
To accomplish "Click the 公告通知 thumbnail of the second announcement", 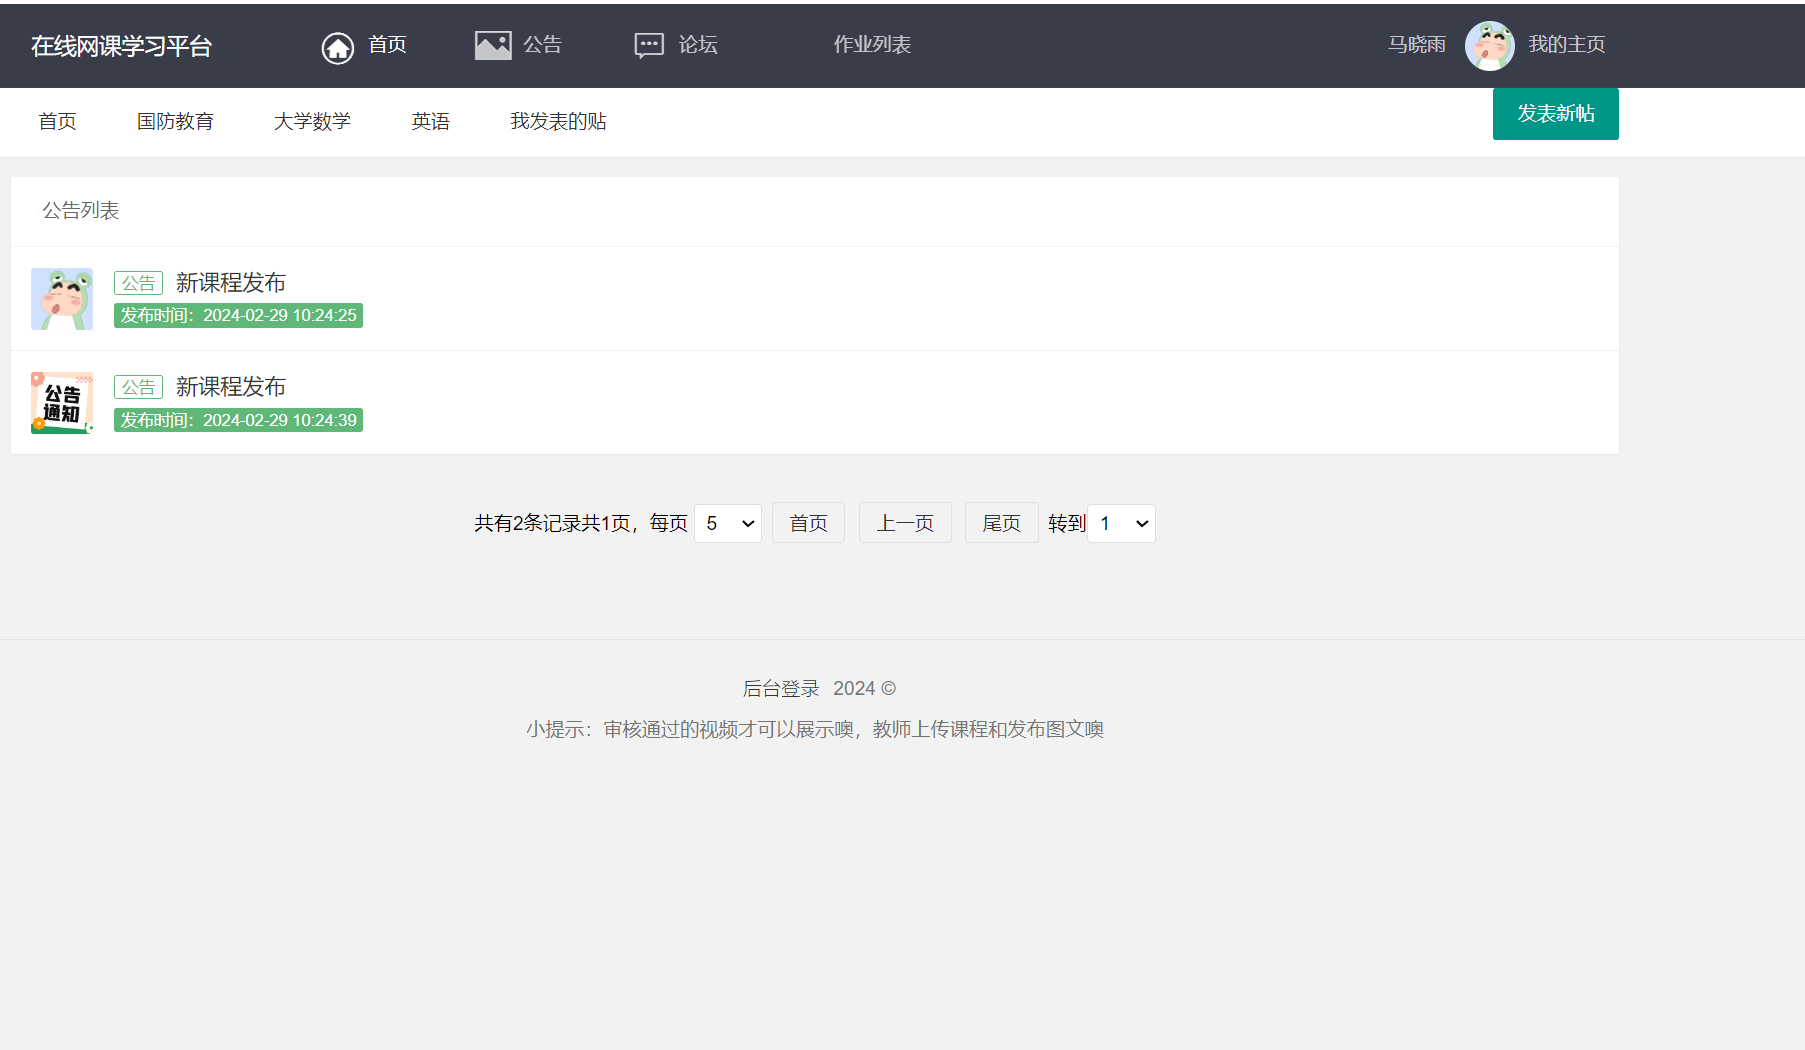I will point(61,402).
